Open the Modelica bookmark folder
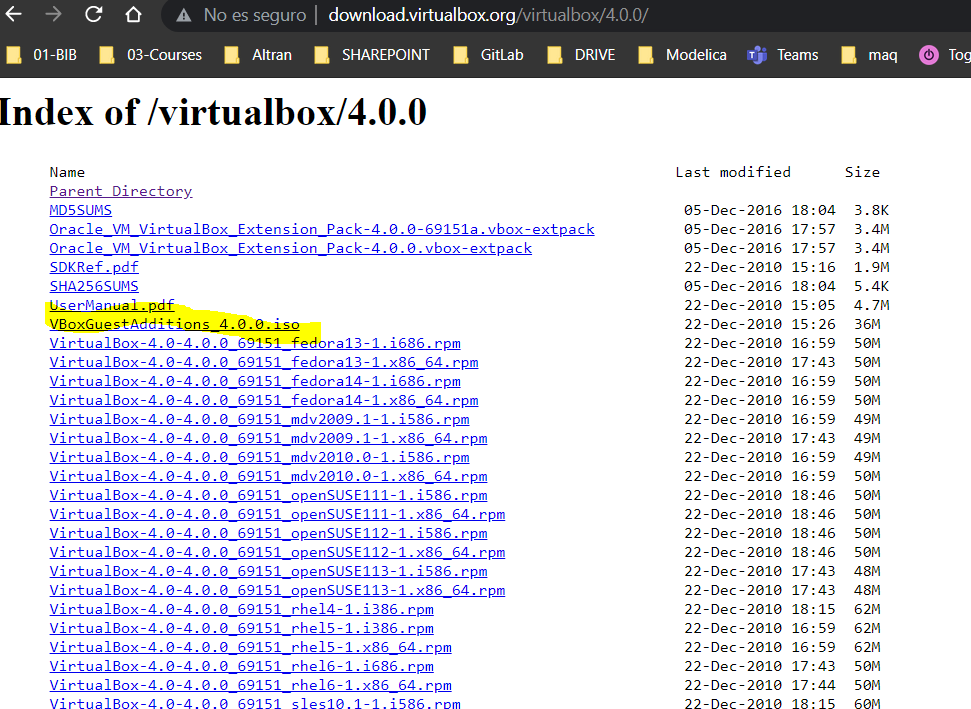971x709 pixels. pos(682,55)
